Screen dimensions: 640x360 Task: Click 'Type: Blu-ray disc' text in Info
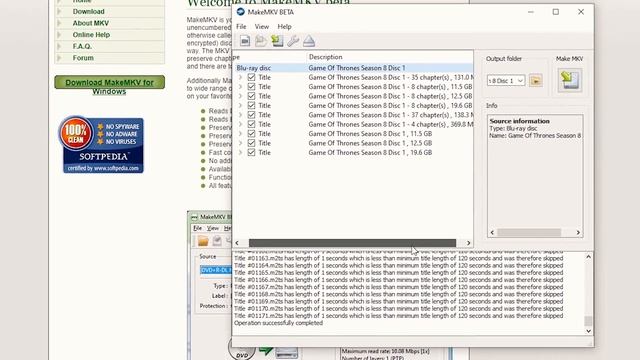[x=513, y=128]
